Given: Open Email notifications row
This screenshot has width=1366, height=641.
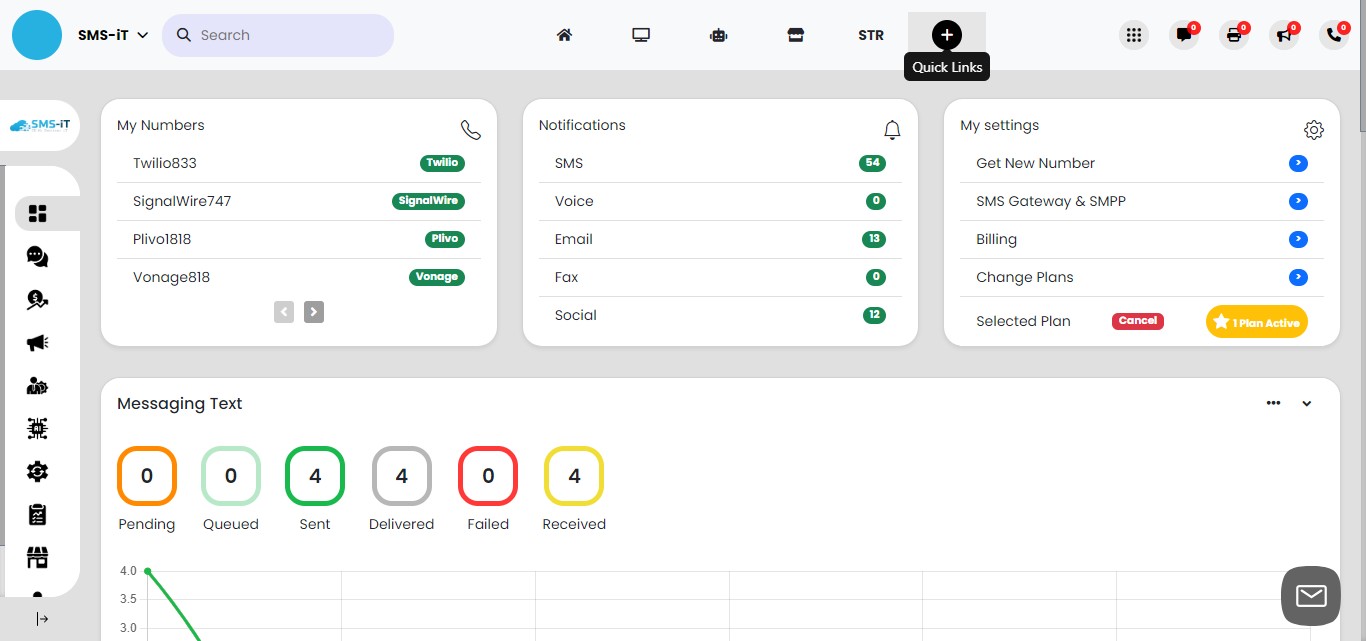Looking at the screenshot, I should click(720, 239).
